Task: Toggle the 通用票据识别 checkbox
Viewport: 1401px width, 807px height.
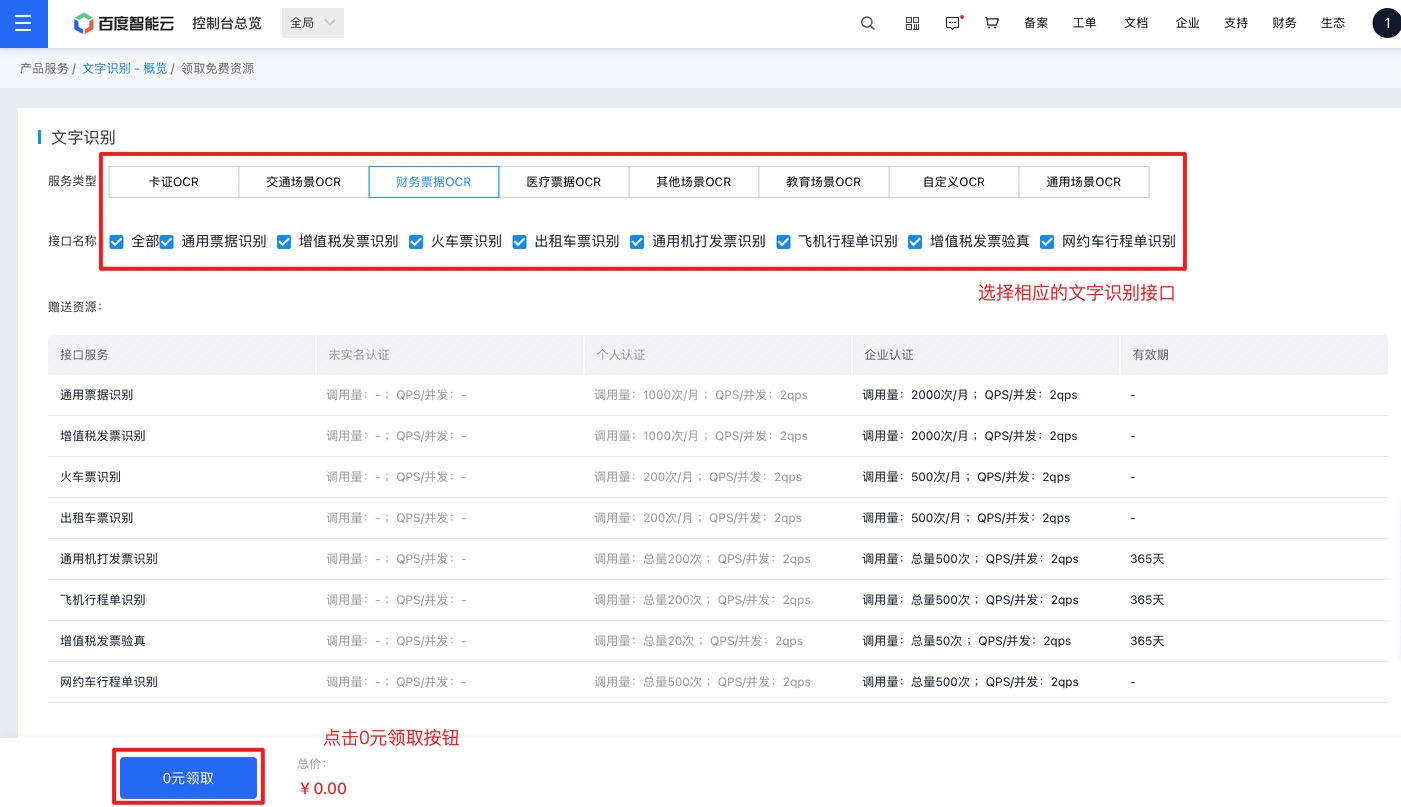Action: 166,242
